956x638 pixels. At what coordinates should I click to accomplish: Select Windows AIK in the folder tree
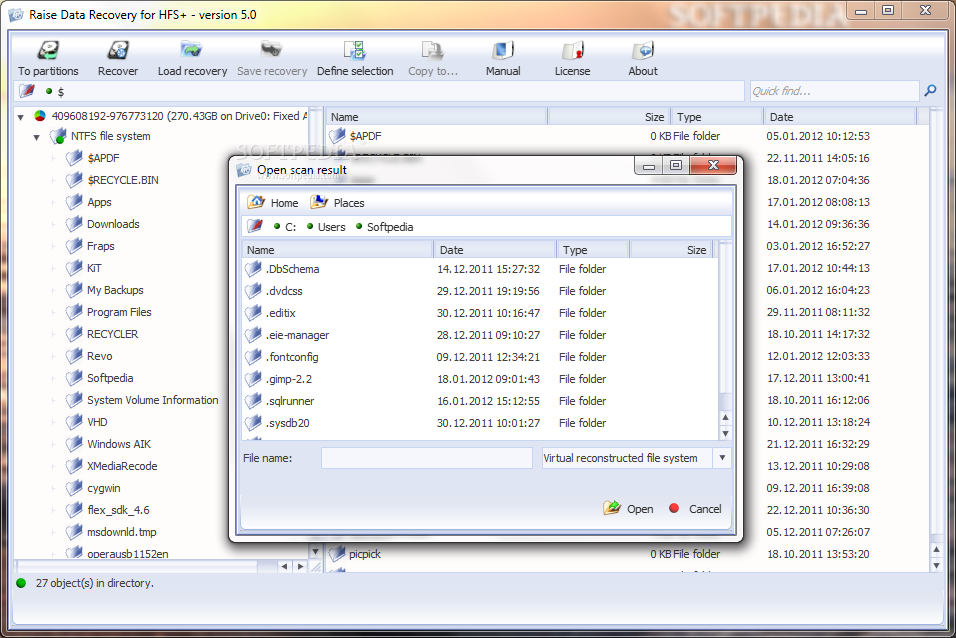point(119,444)
